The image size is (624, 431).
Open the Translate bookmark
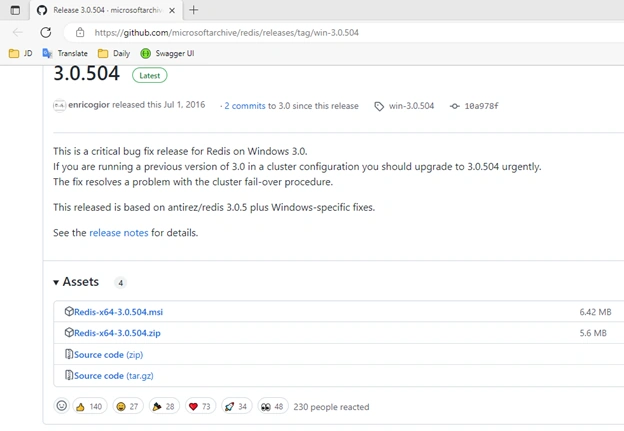click(x=65, y=53)
